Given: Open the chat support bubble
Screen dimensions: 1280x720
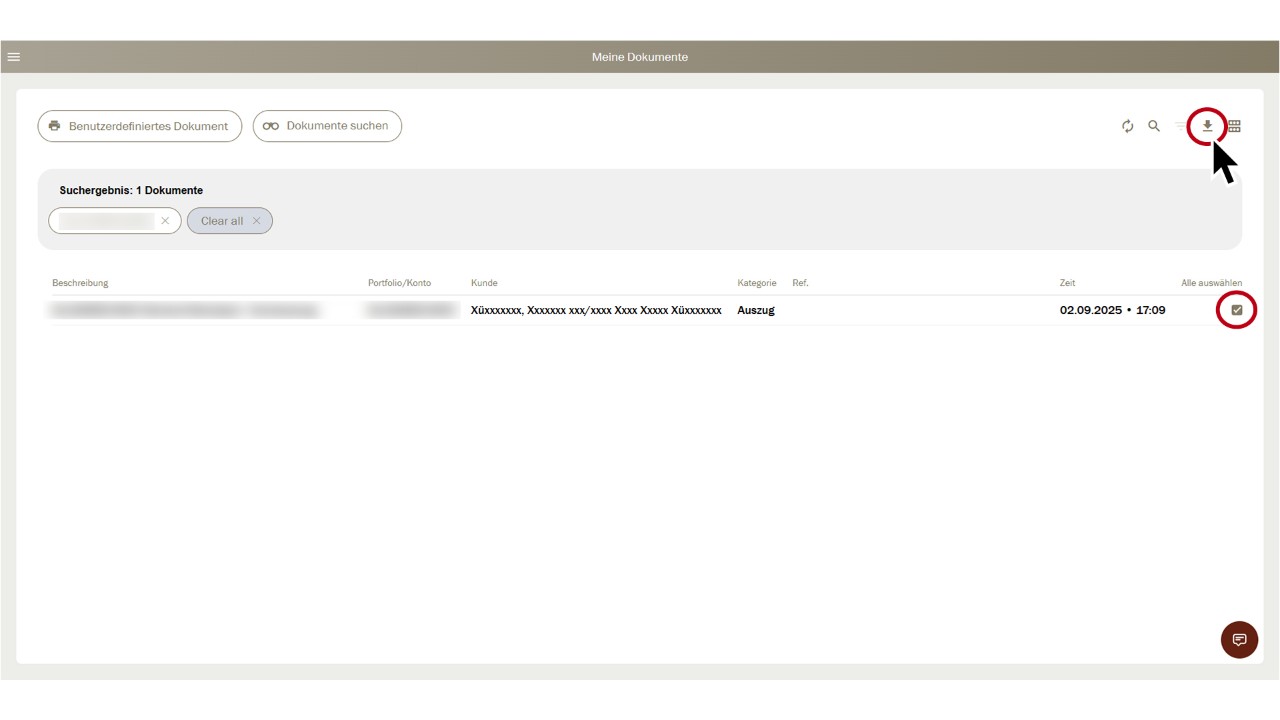Looking at the screenshot, I should point(1239,640).
